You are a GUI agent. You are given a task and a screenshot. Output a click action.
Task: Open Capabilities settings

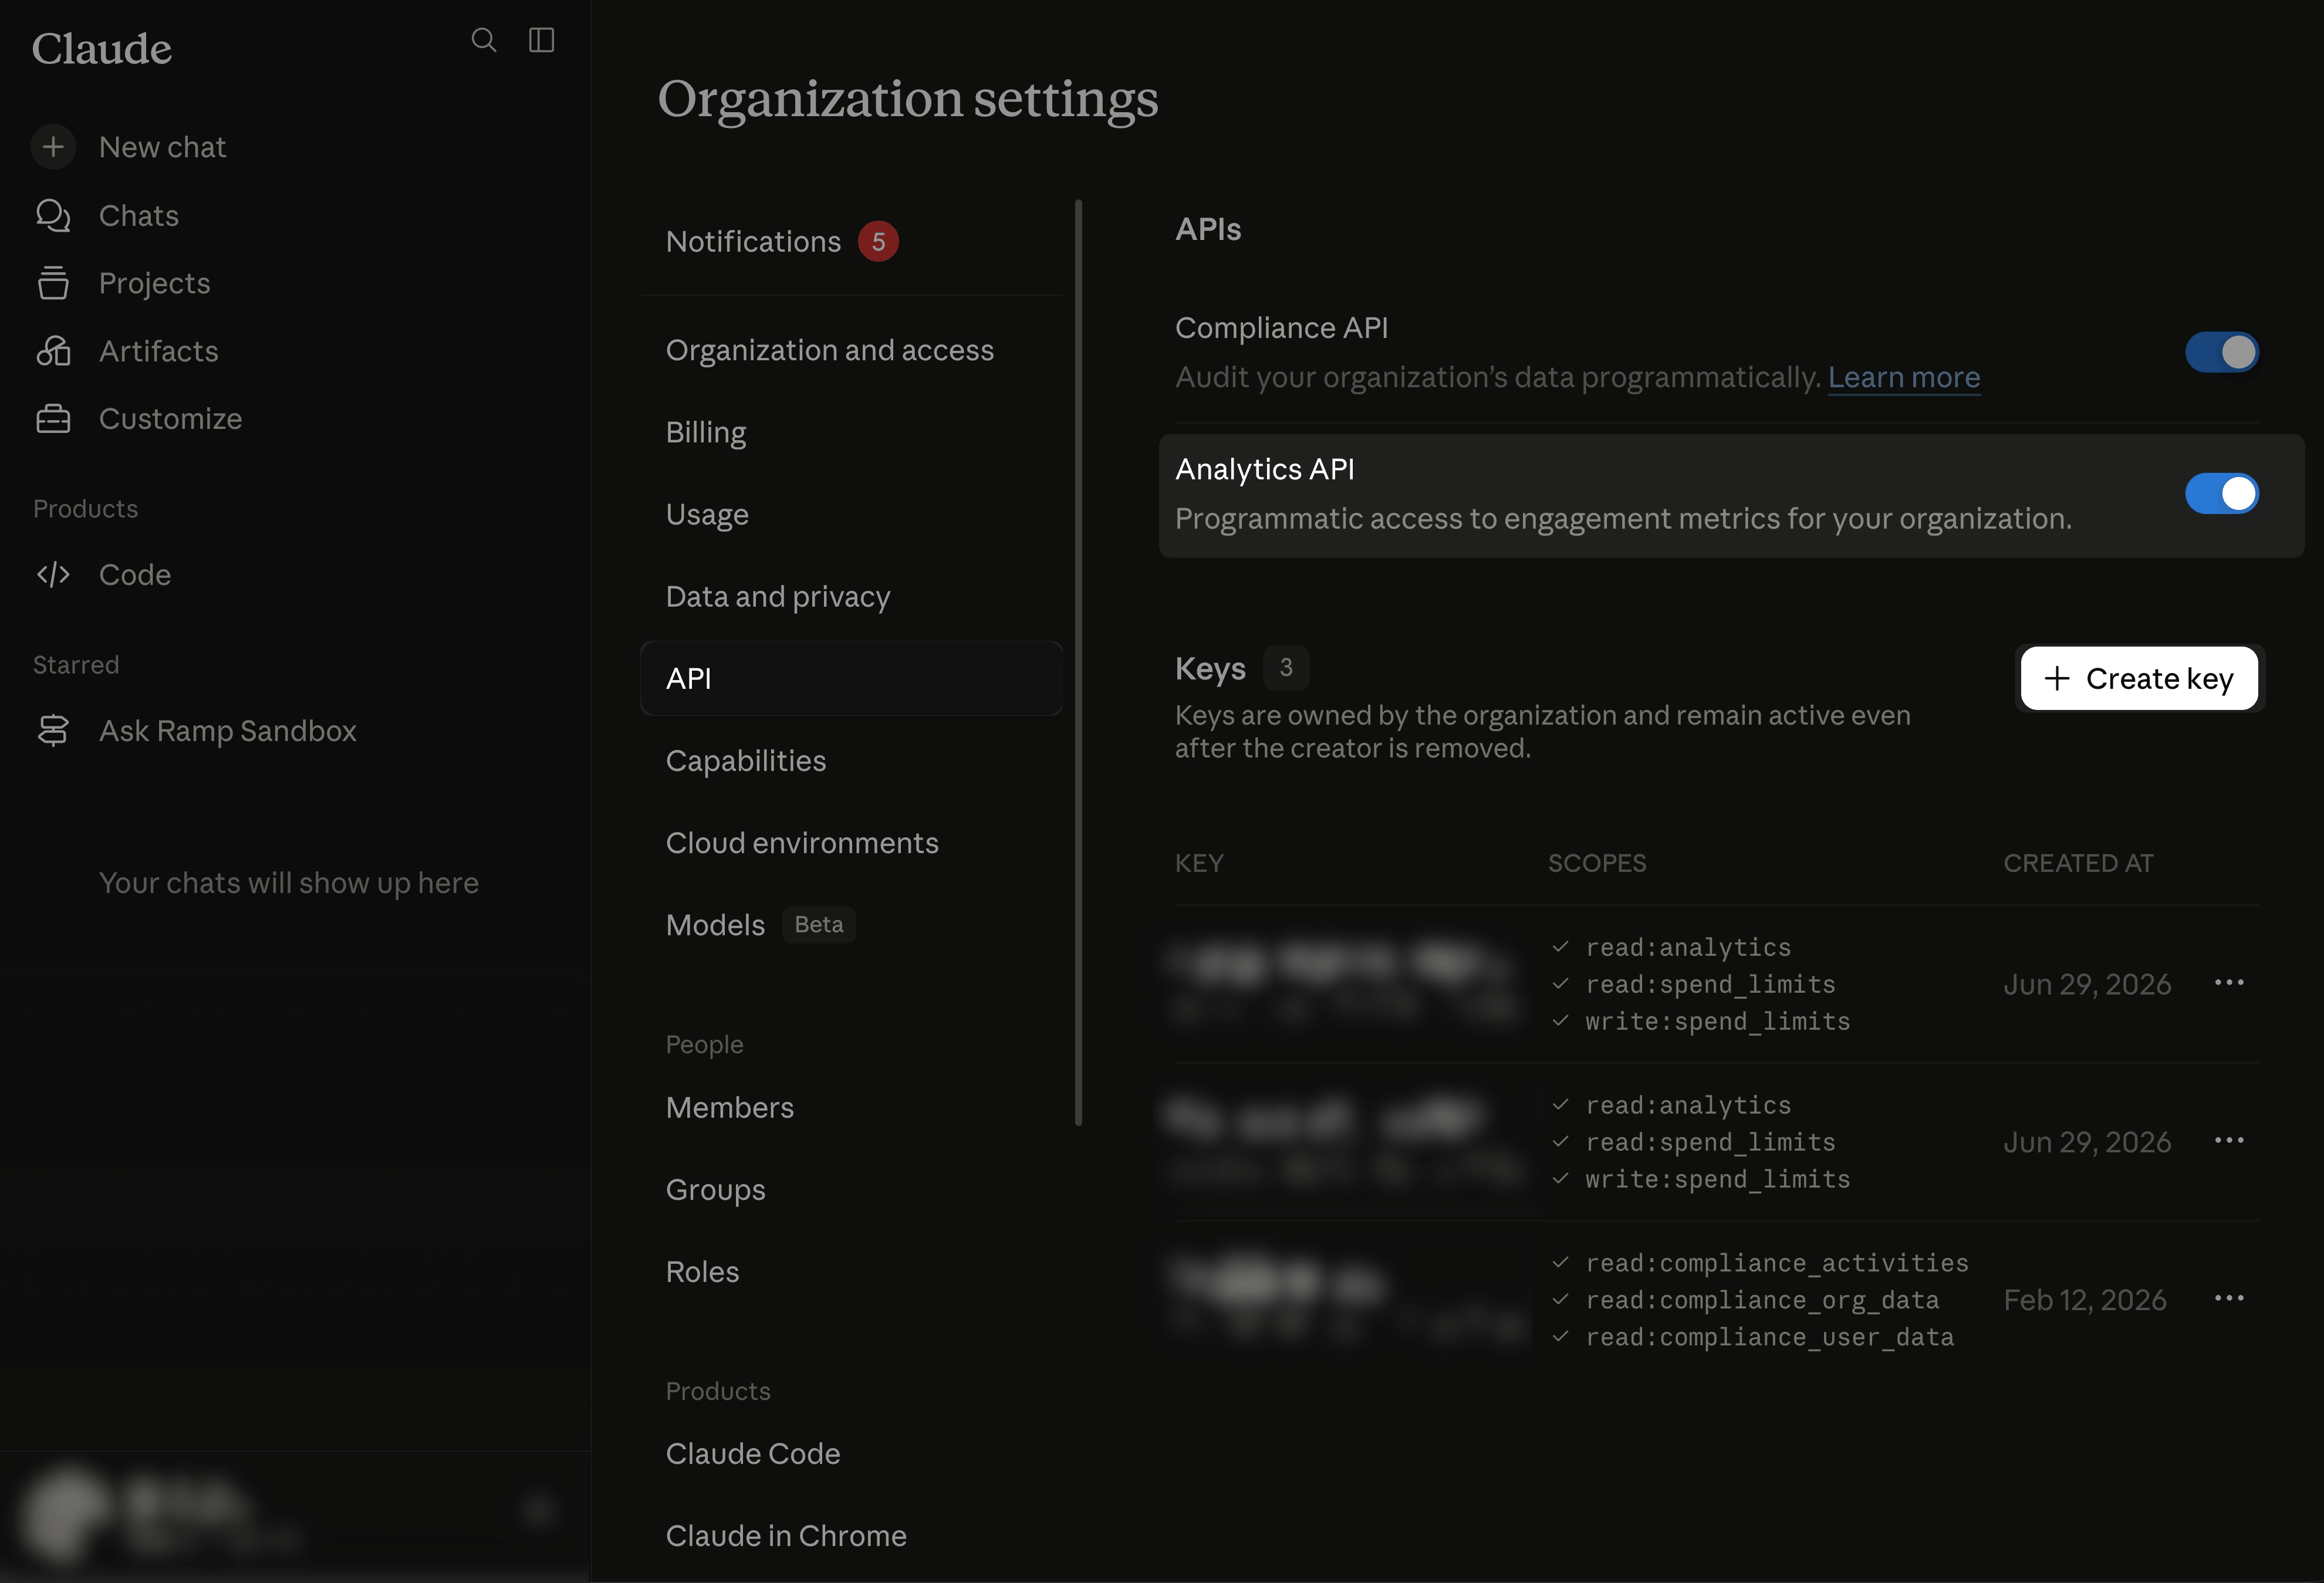tap(852, 761)
